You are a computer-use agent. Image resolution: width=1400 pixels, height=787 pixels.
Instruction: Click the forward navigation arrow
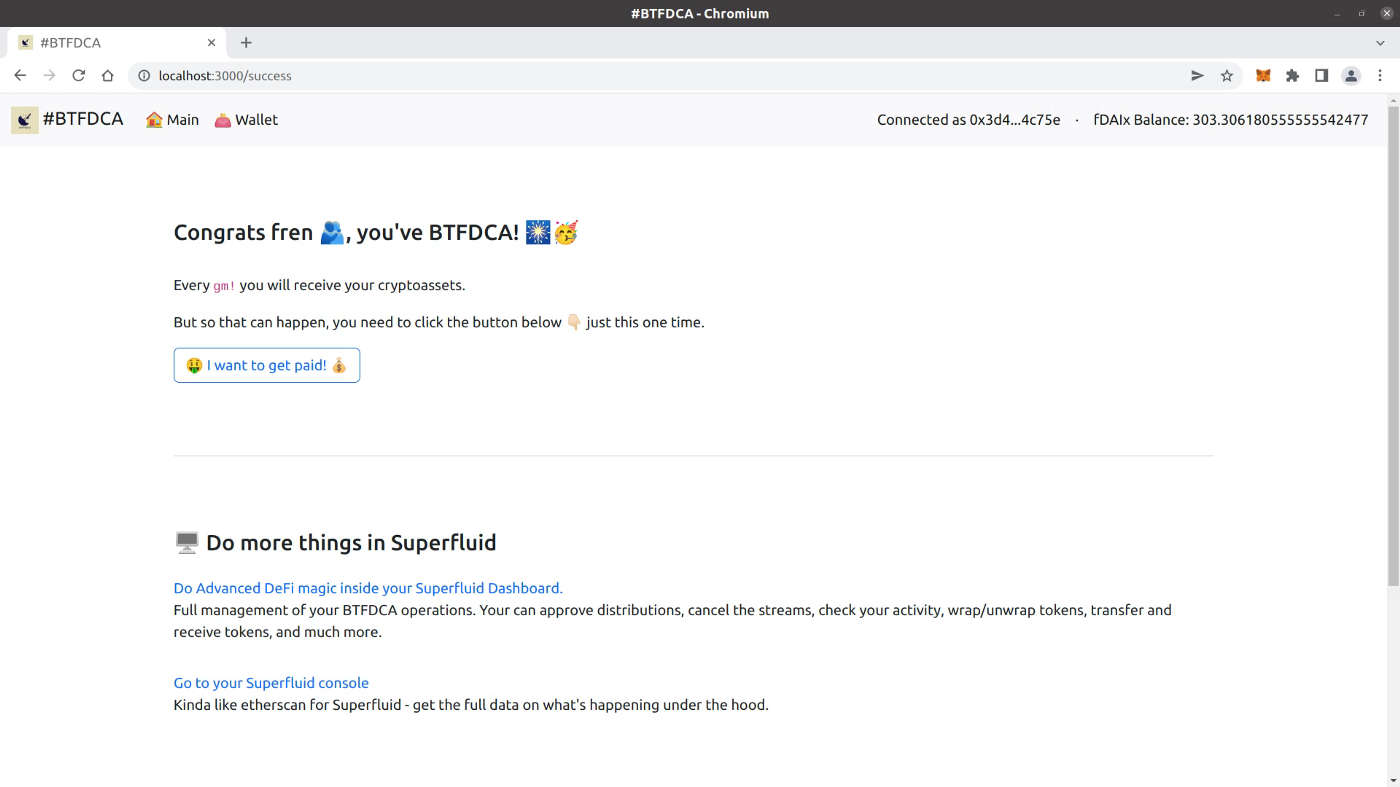[x=49, y=76]
